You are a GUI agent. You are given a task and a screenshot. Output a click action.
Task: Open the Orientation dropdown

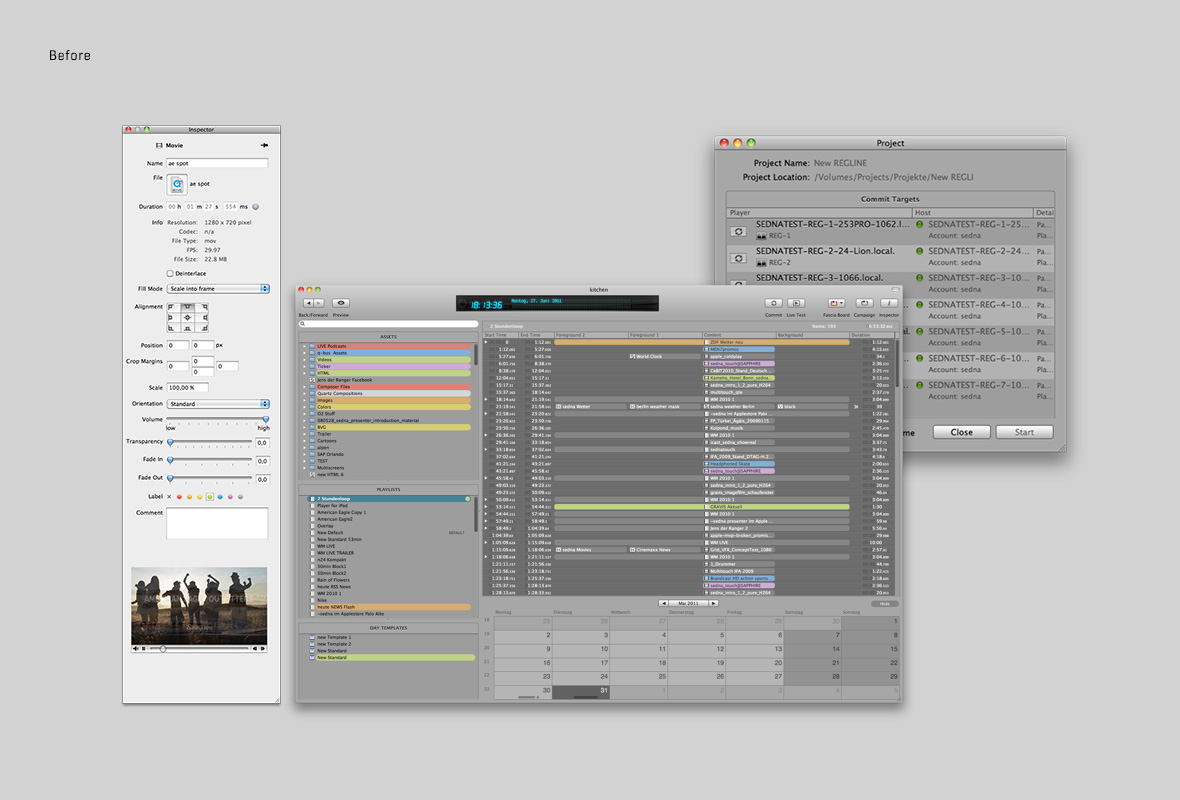coord(218,404)
